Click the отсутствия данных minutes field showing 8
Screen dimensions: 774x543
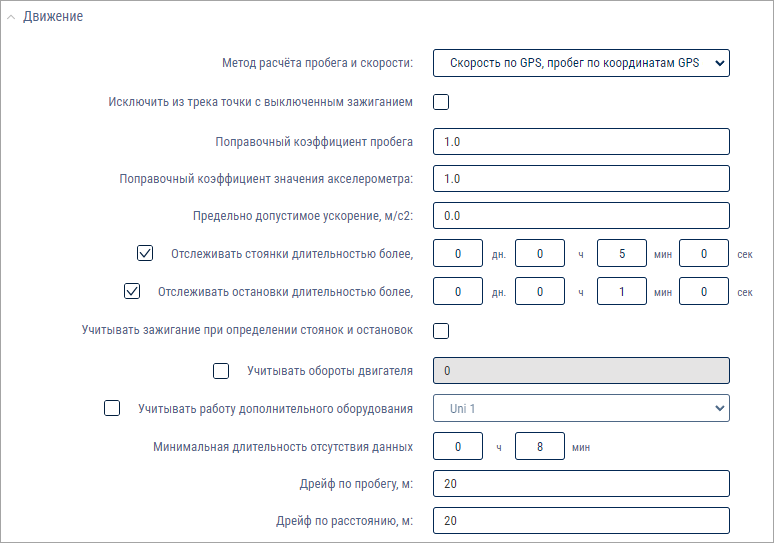coord(540,446)
